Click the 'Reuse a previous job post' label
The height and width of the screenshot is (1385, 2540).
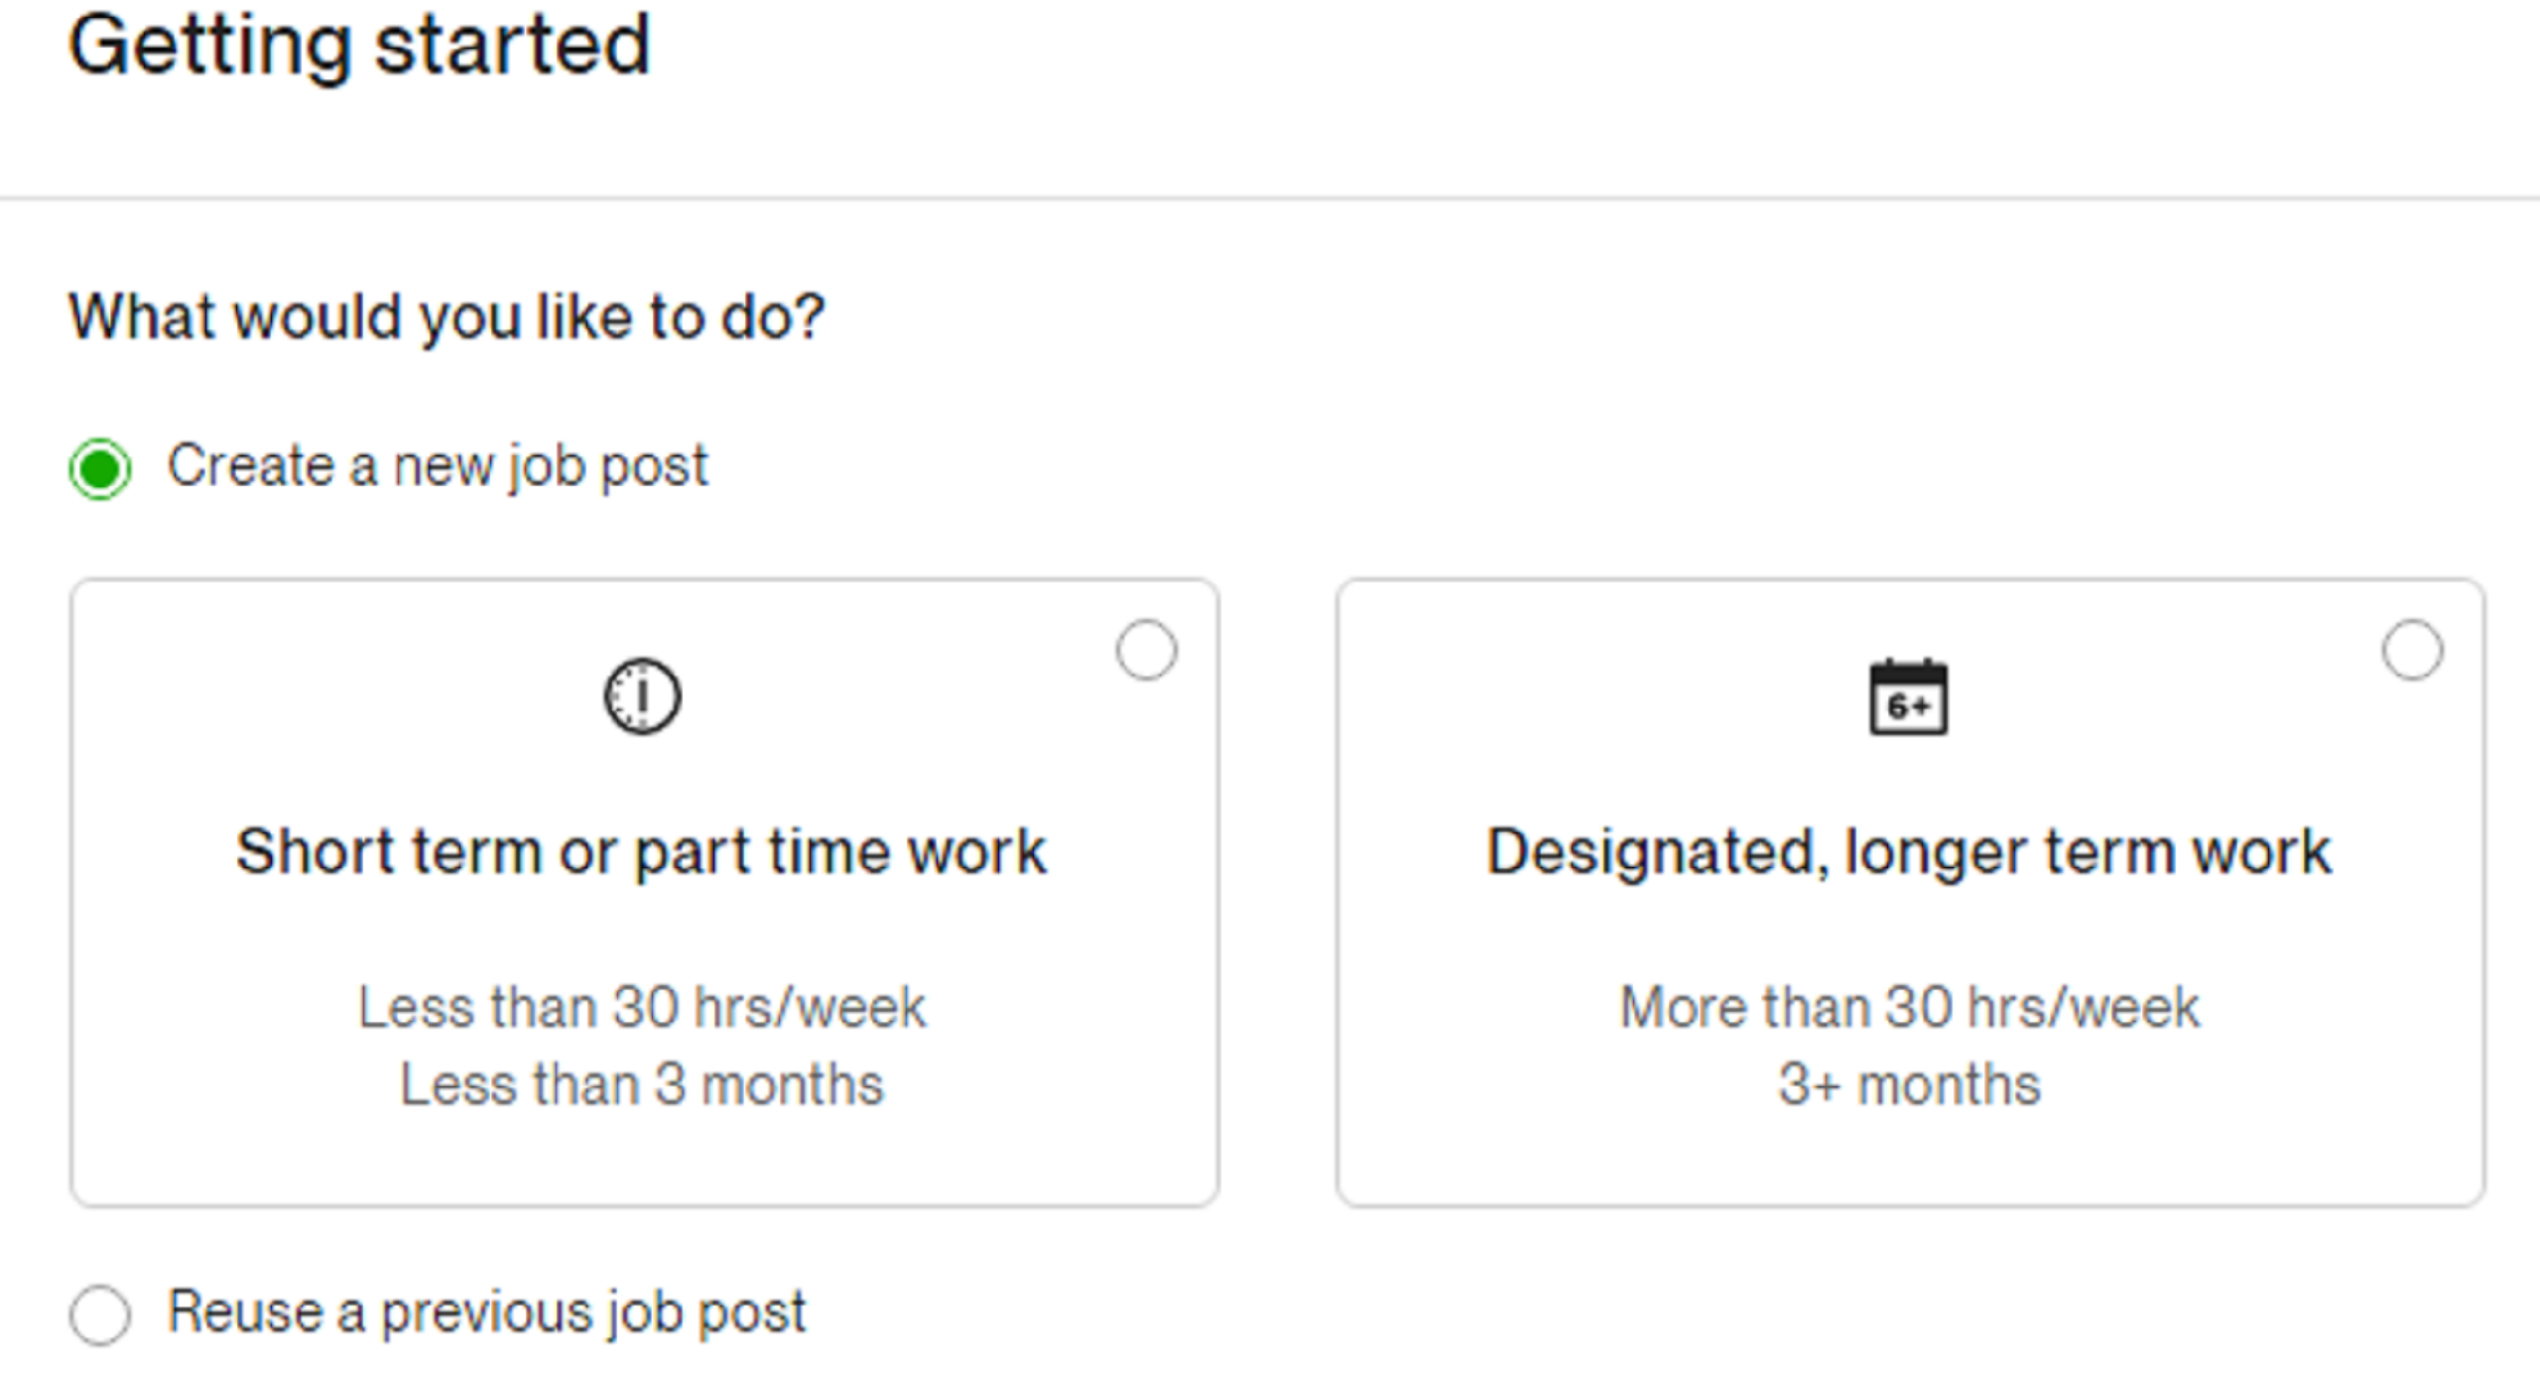(x=486, y=1312)
